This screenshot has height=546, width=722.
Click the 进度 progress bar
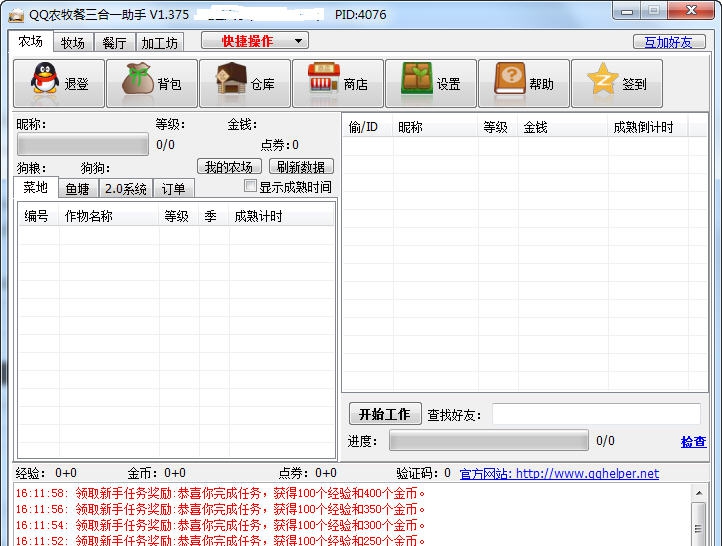(x=488, y=441)
